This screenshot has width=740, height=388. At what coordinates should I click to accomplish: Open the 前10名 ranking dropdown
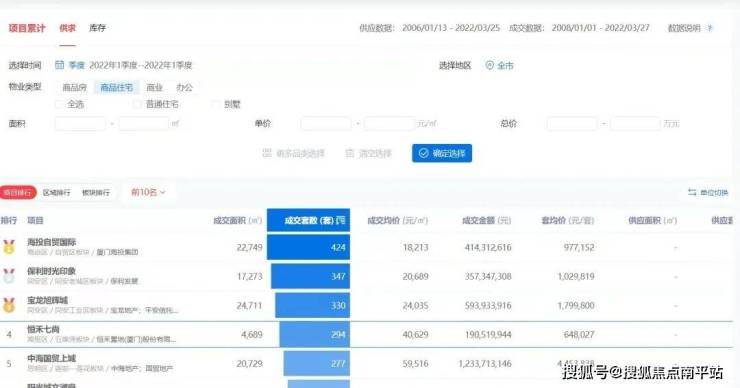(148, 192)
